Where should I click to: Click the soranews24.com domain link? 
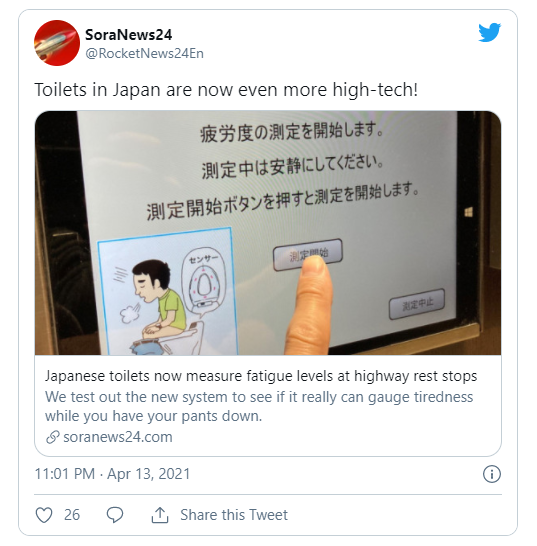point(118,437)
